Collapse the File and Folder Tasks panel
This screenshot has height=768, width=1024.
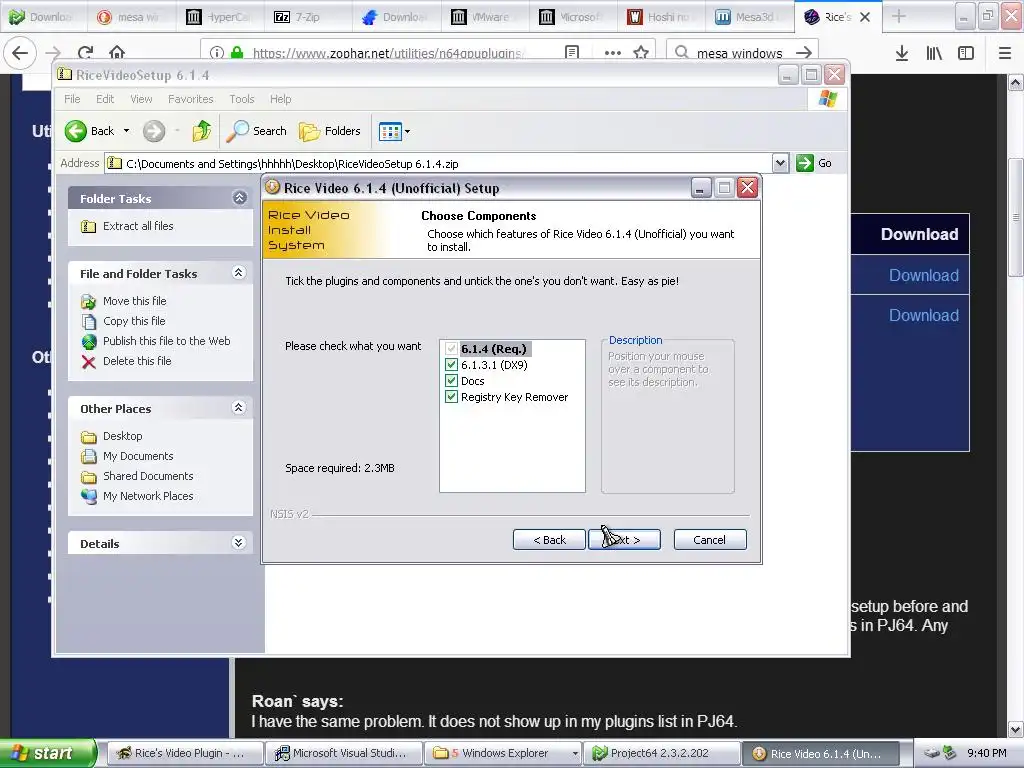pos(239,273)
